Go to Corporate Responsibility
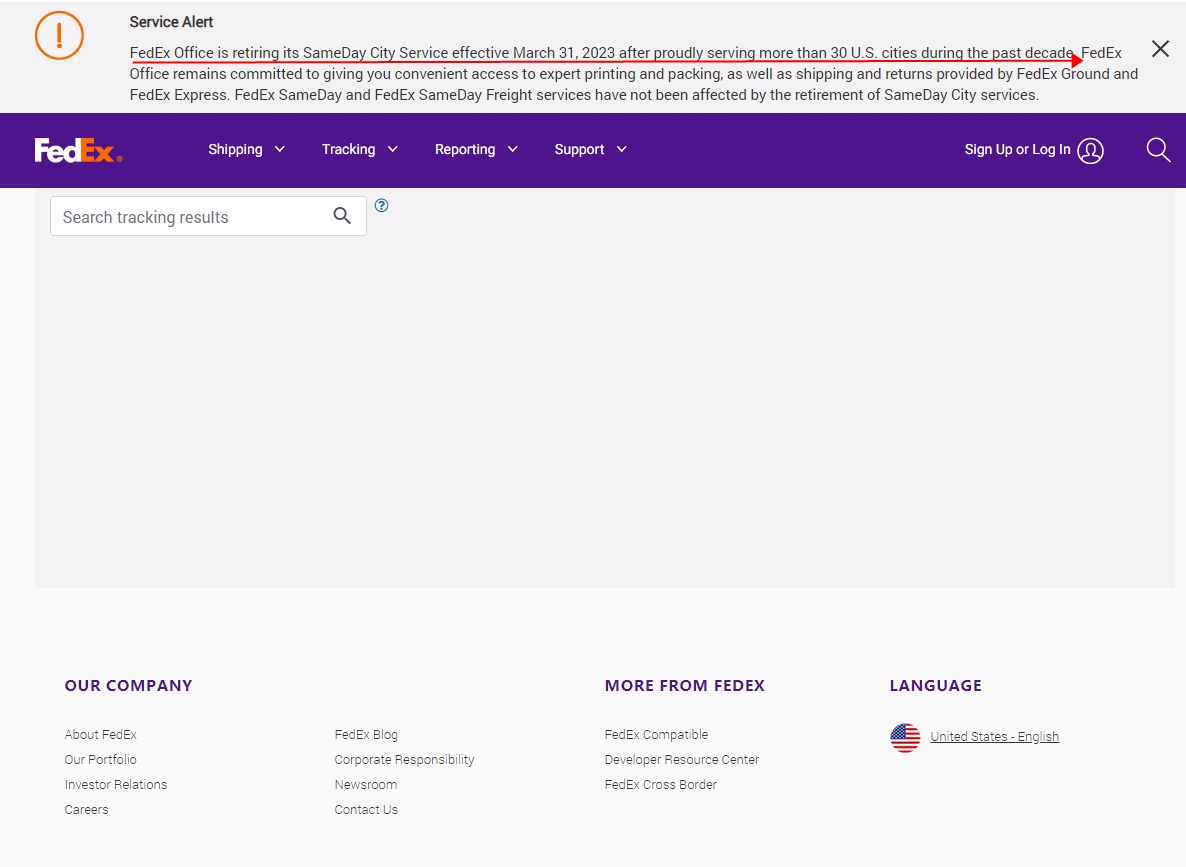Viewport: 1186px width, 867px height. 405,760
